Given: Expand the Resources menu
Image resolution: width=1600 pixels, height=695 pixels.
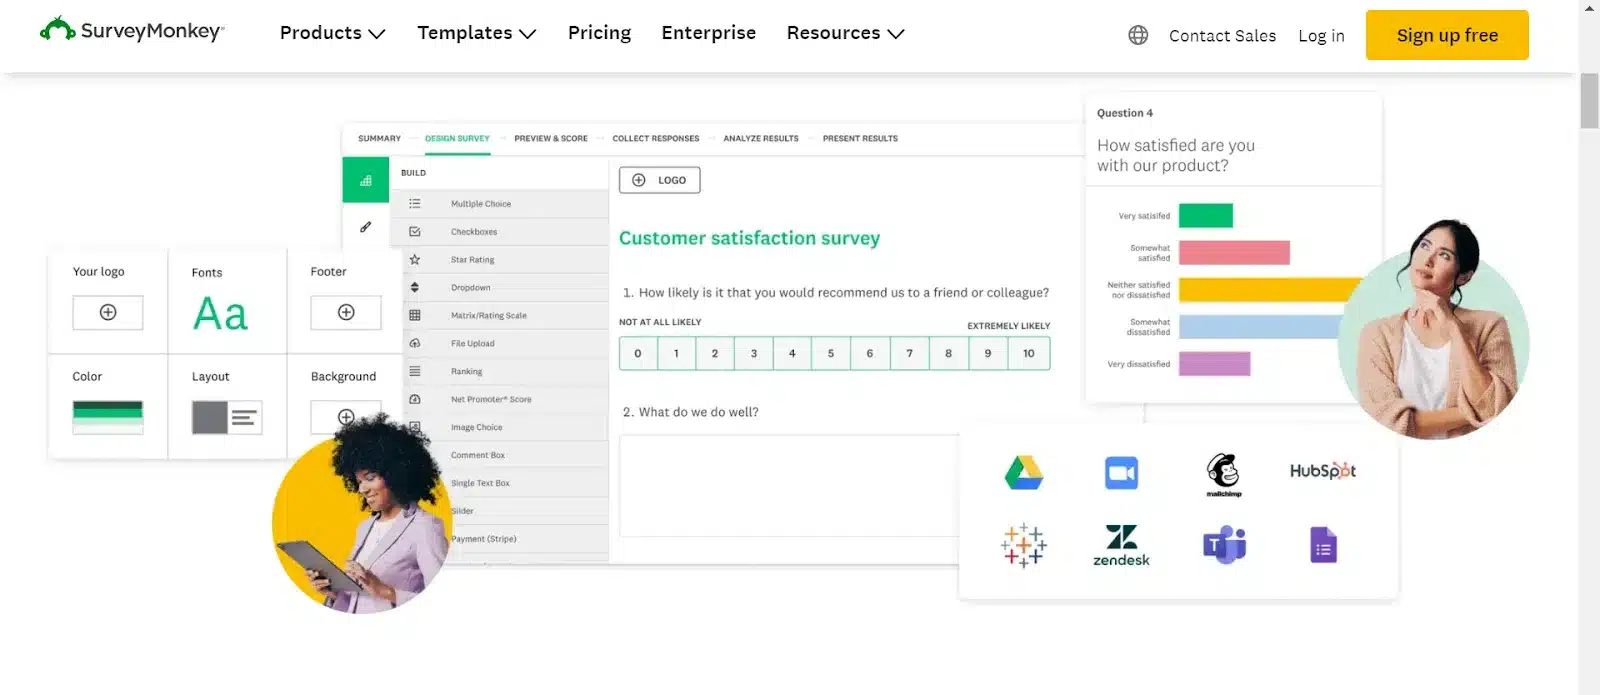Looking at the screenshot, I should click(845, 33).
